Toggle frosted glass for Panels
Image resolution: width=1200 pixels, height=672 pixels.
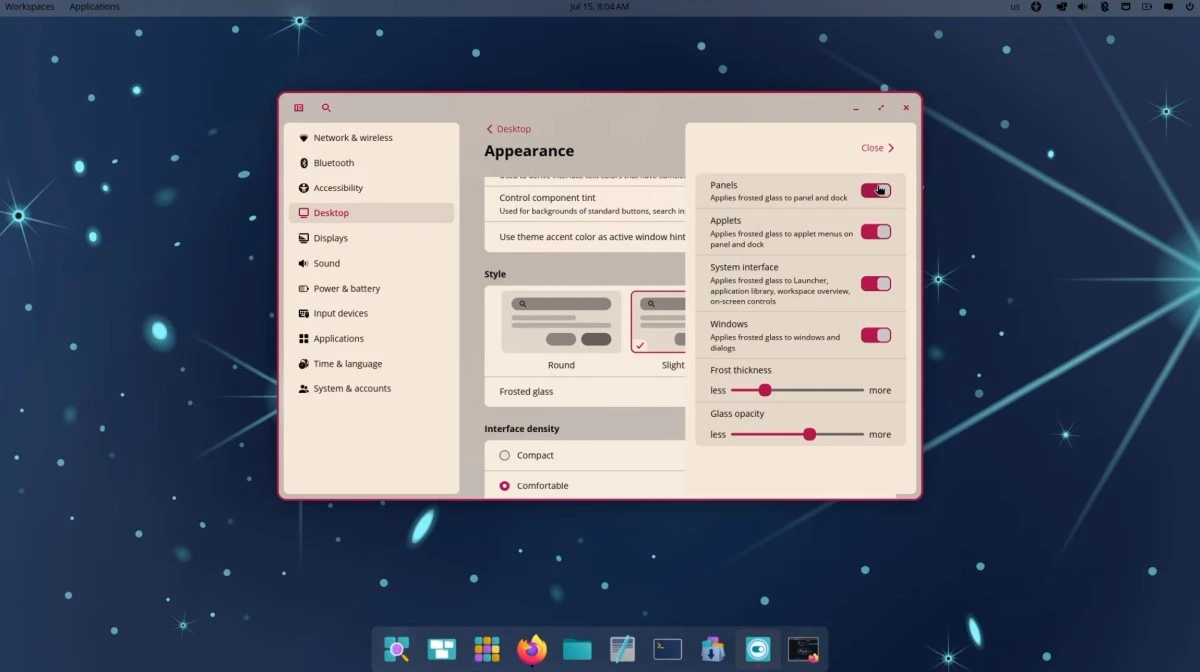click(876, 190)
